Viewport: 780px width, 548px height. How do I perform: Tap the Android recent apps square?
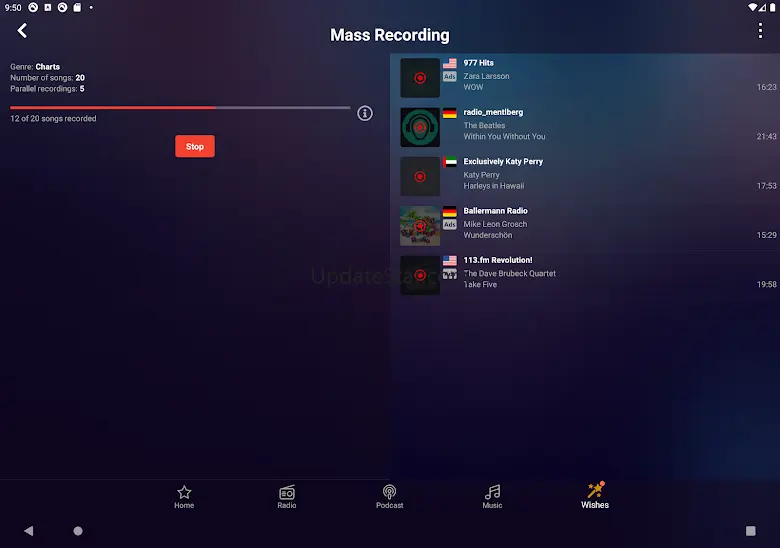(x=751, y=531)
